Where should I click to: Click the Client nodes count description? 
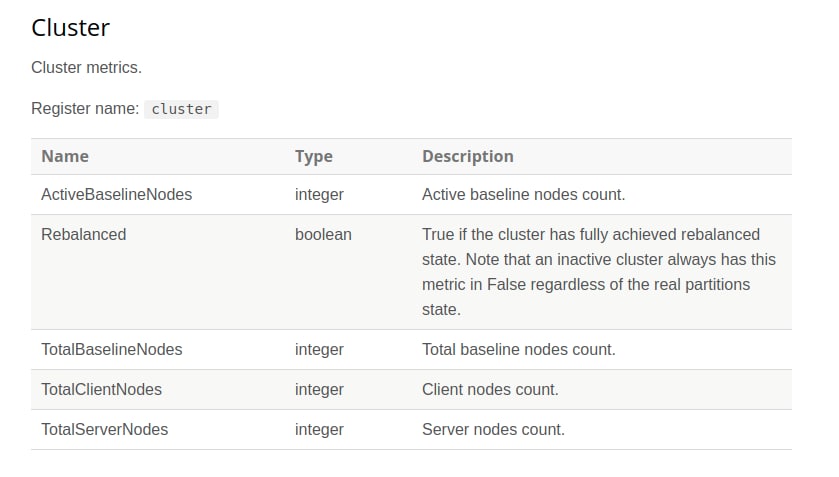490,389
